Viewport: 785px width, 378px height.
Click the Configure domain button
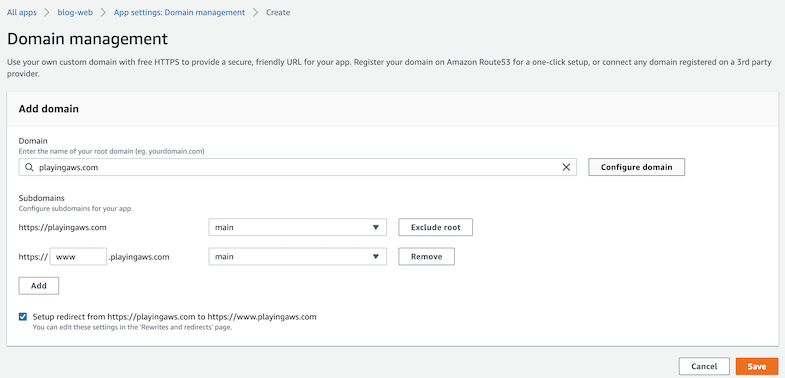click(636, 167)
